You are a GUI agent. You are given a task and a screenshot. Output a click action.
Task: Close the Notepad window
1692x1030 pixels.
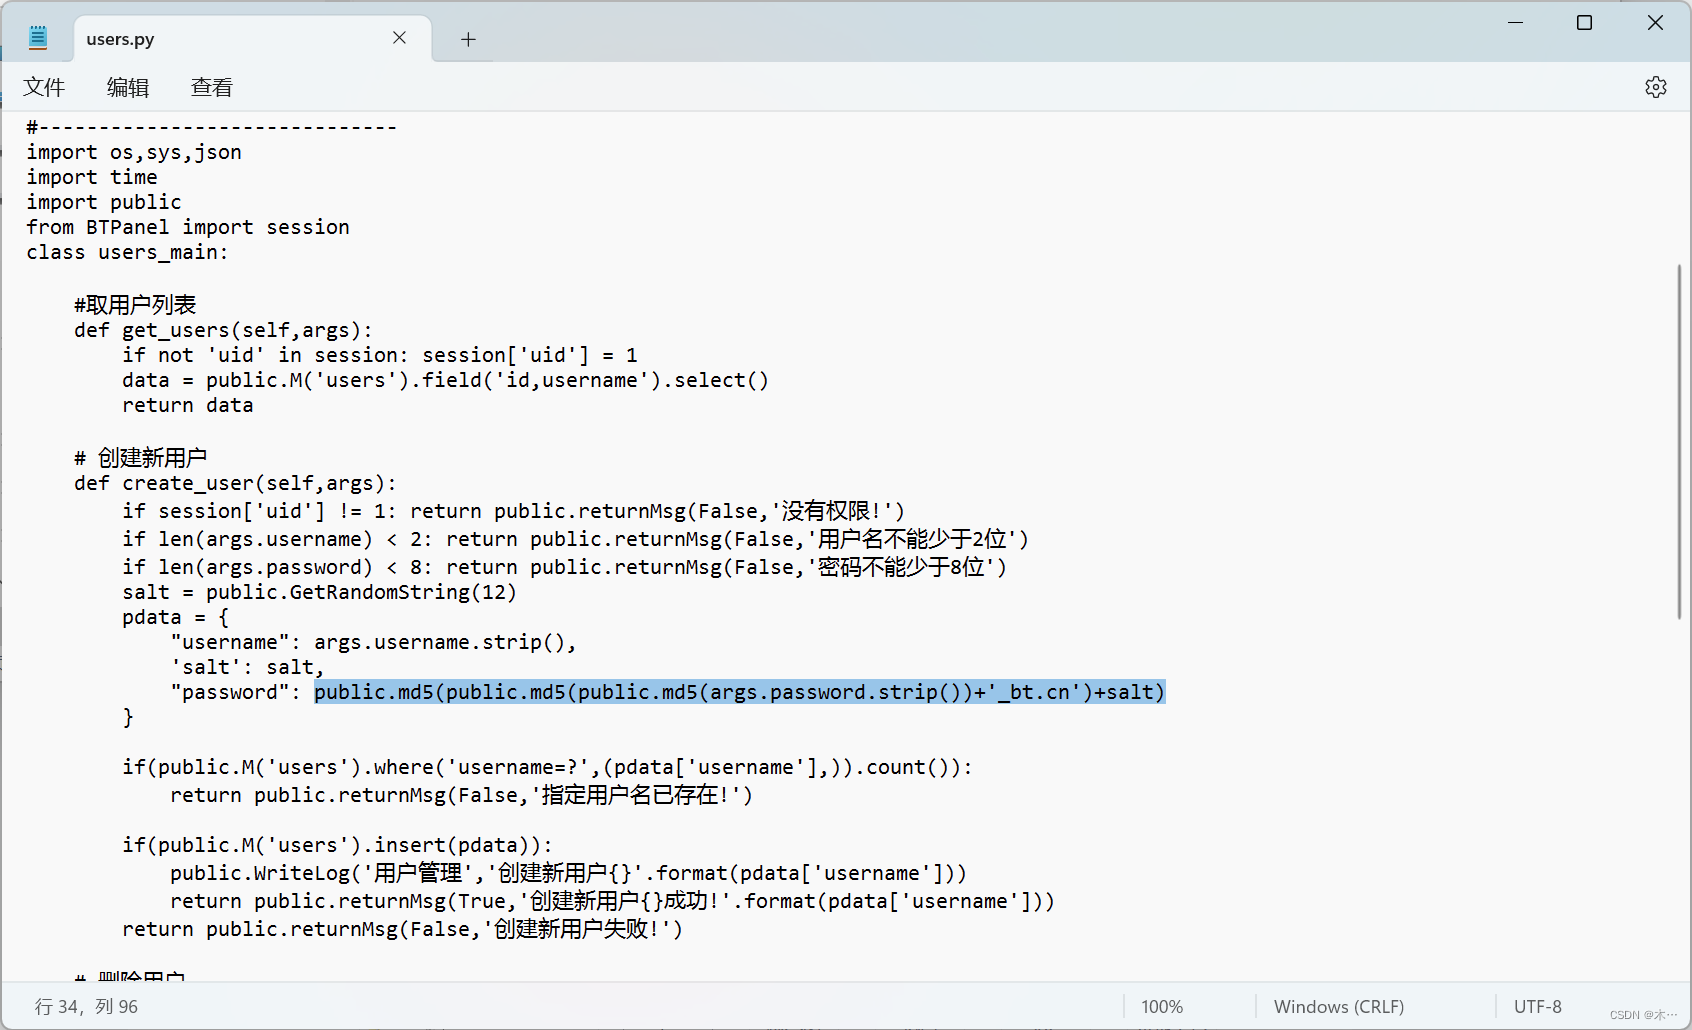(x=1655, y=22)
